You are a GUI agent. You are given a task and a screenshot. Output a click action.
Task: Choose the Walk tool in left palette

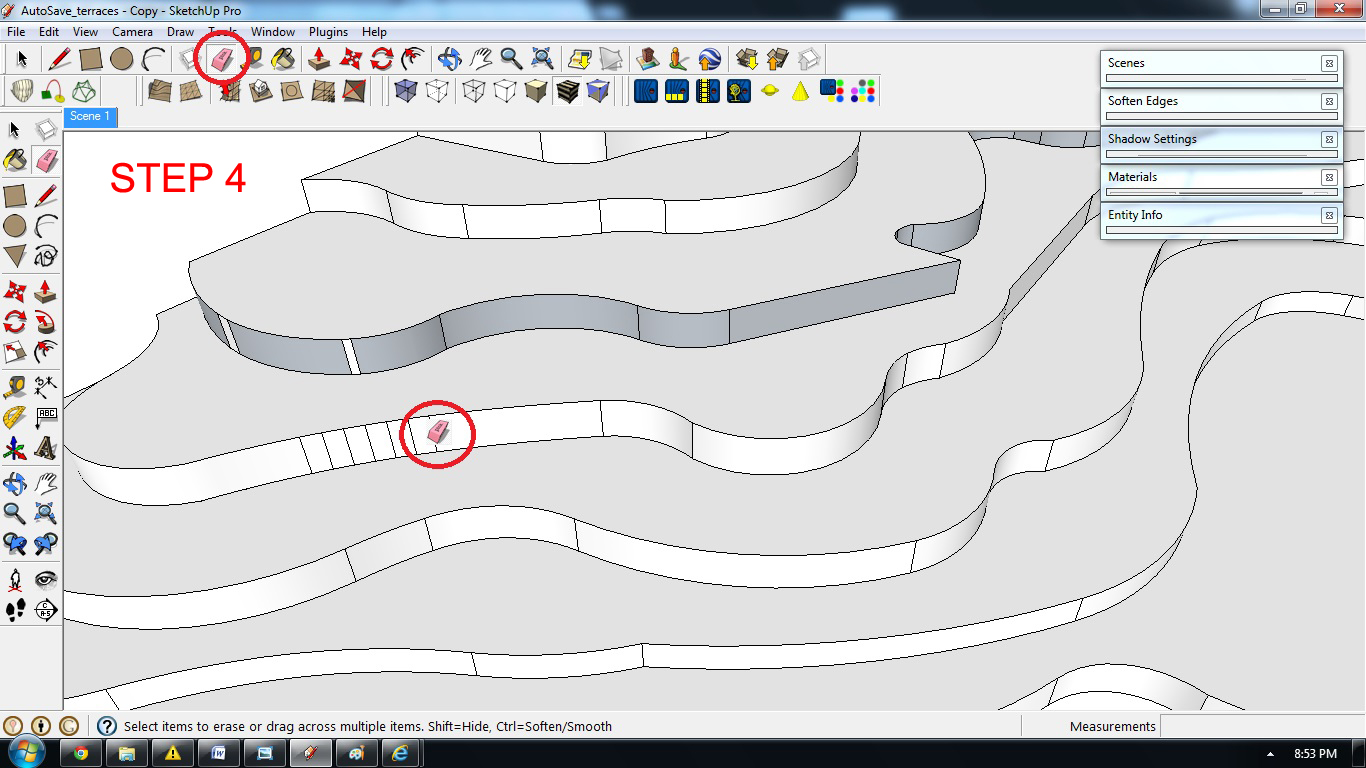(17, 610)
